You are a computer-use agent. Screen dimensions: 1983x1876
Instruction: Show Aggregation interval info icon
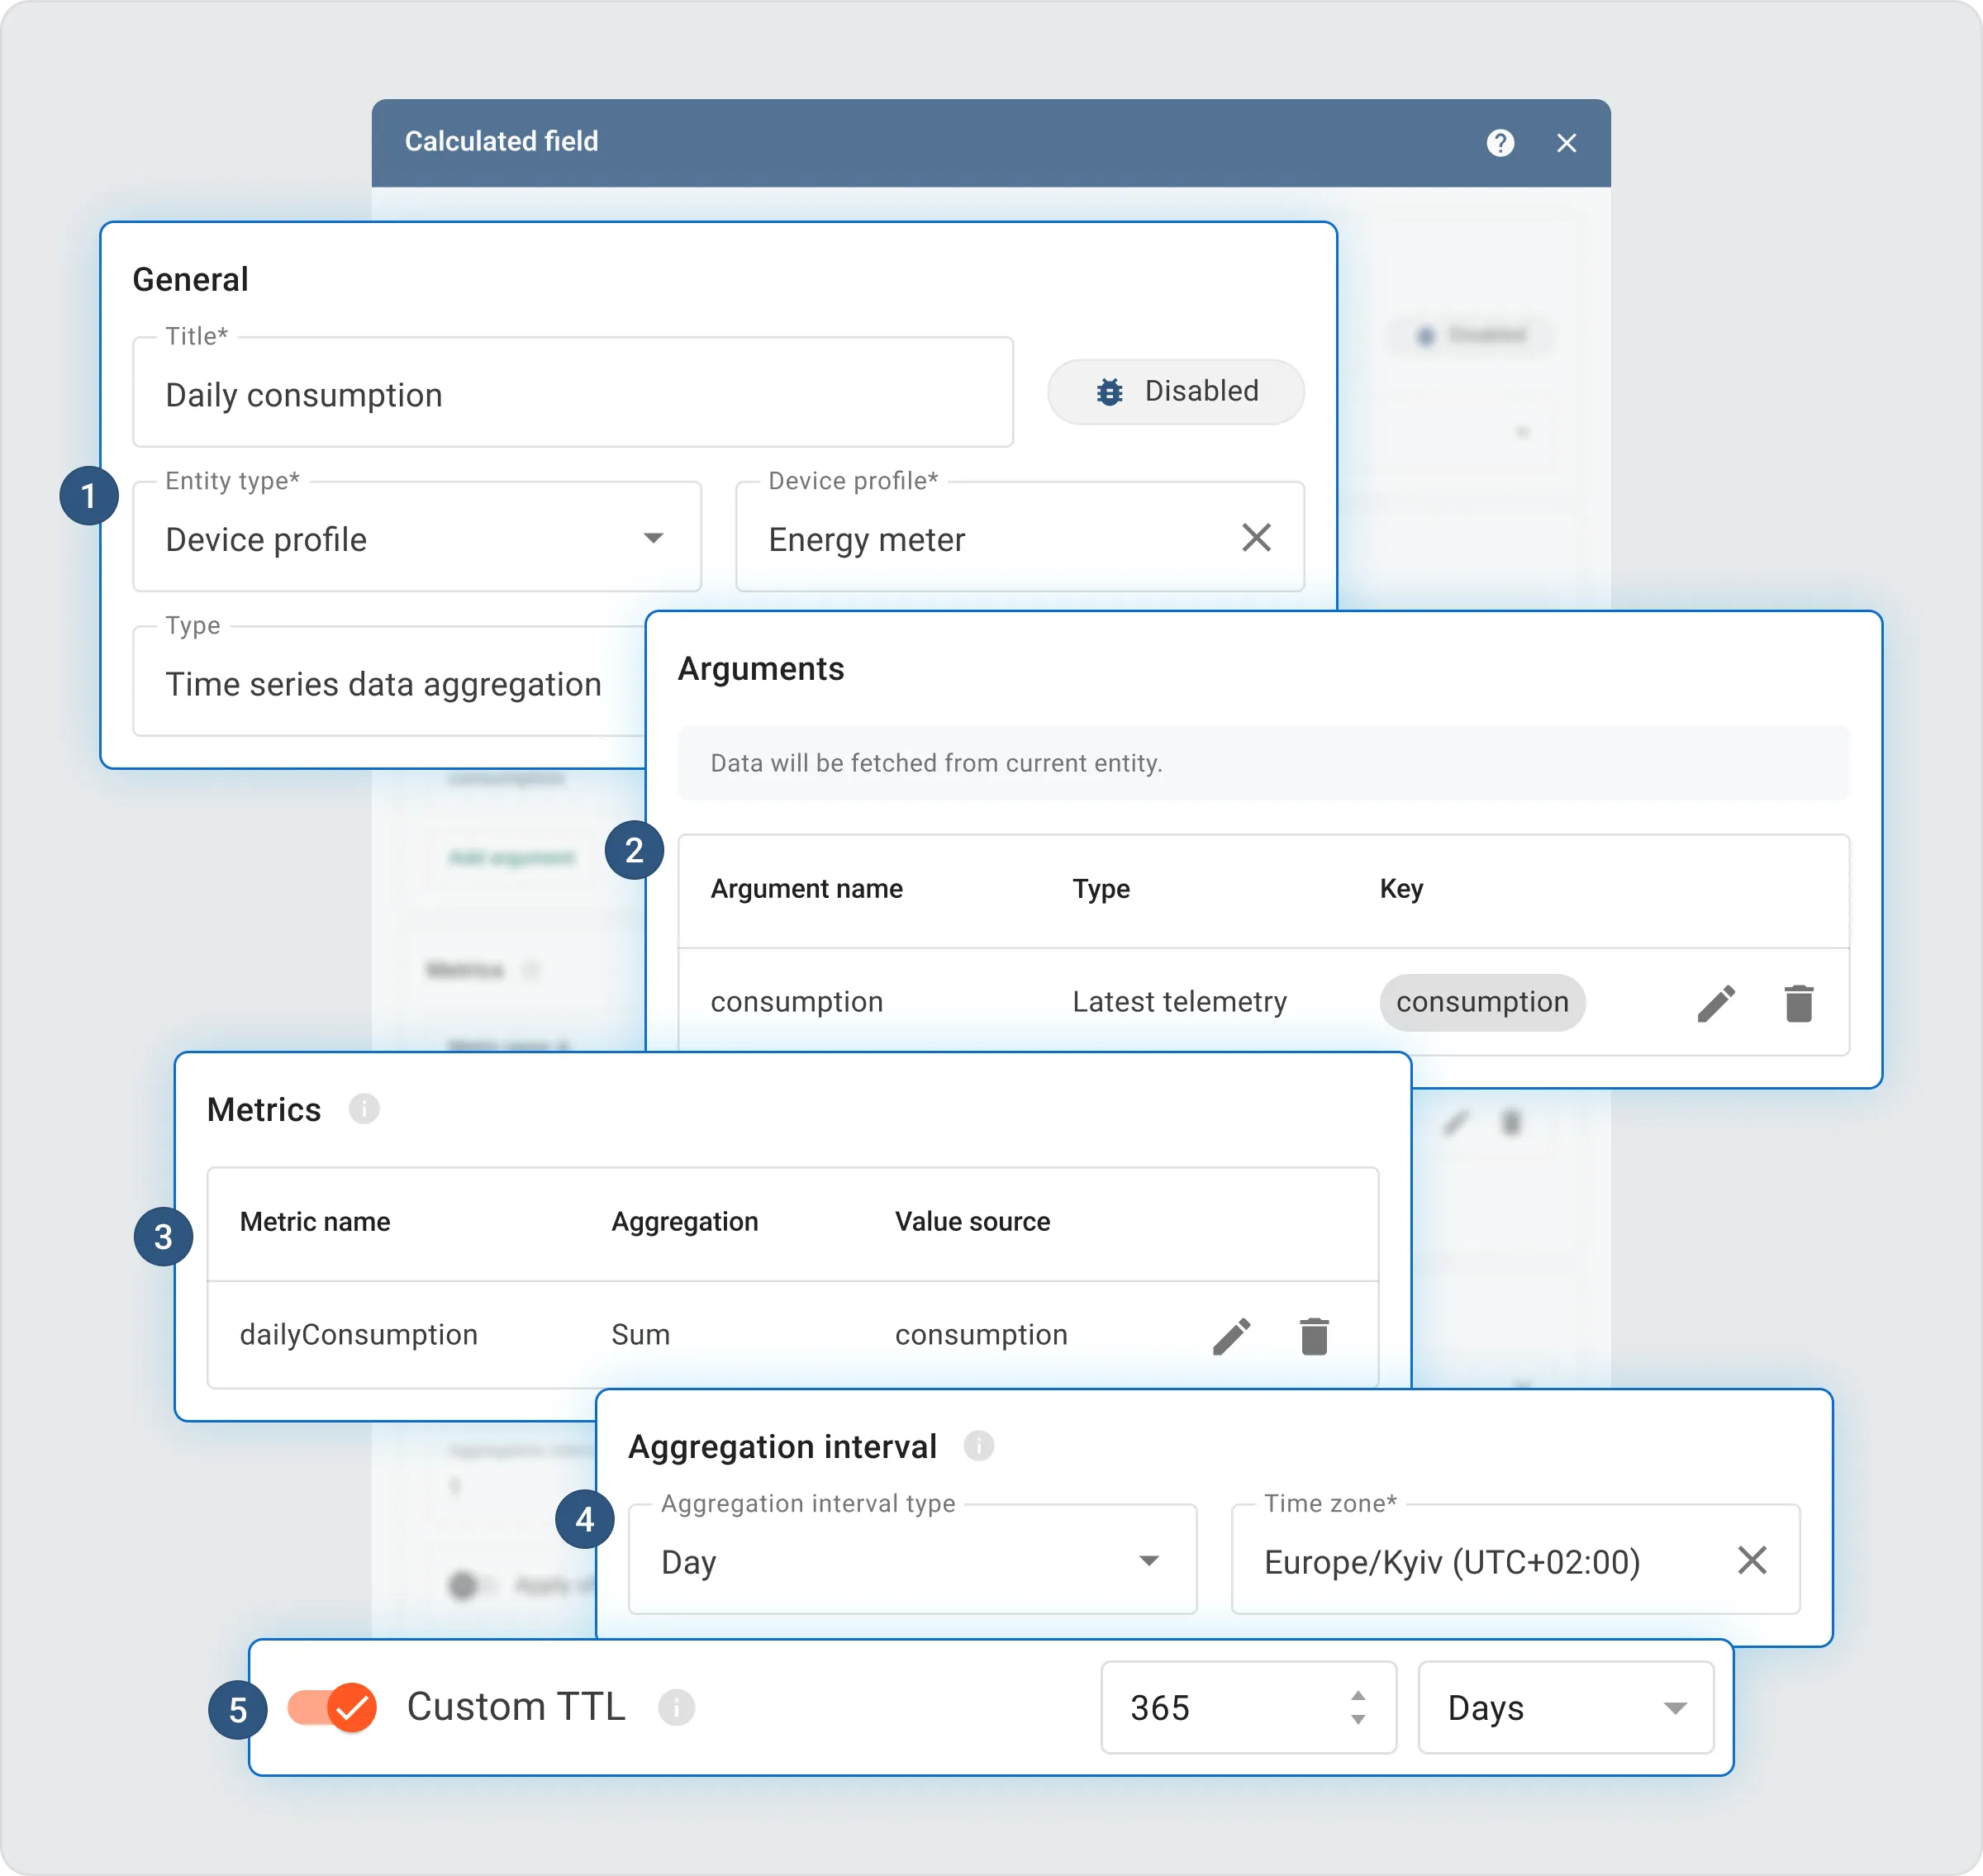click(978, 1446)
